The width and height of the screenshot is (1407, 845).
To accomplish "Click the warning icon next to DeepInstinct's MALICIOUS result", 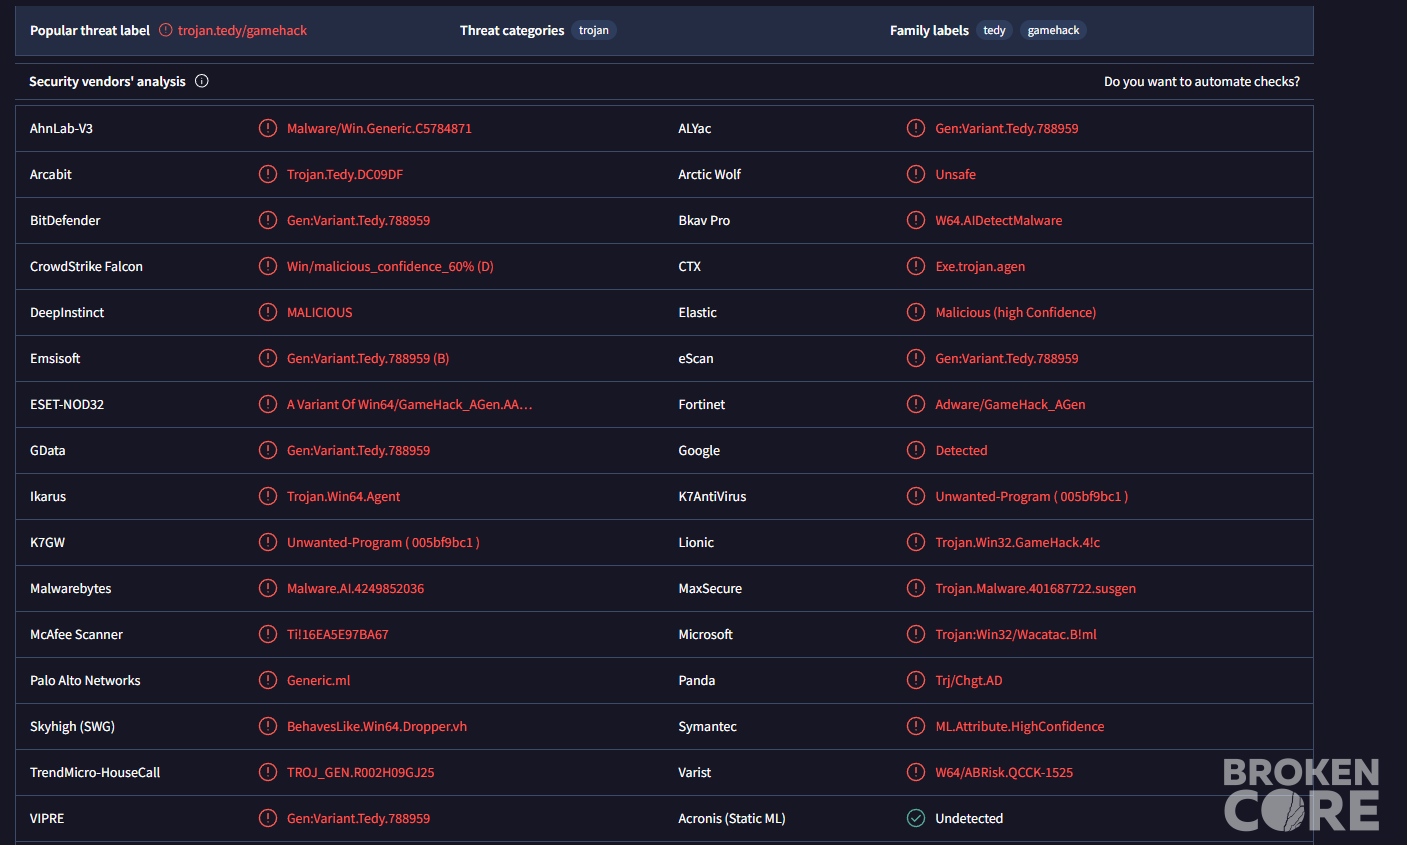I will coord(268,312).
